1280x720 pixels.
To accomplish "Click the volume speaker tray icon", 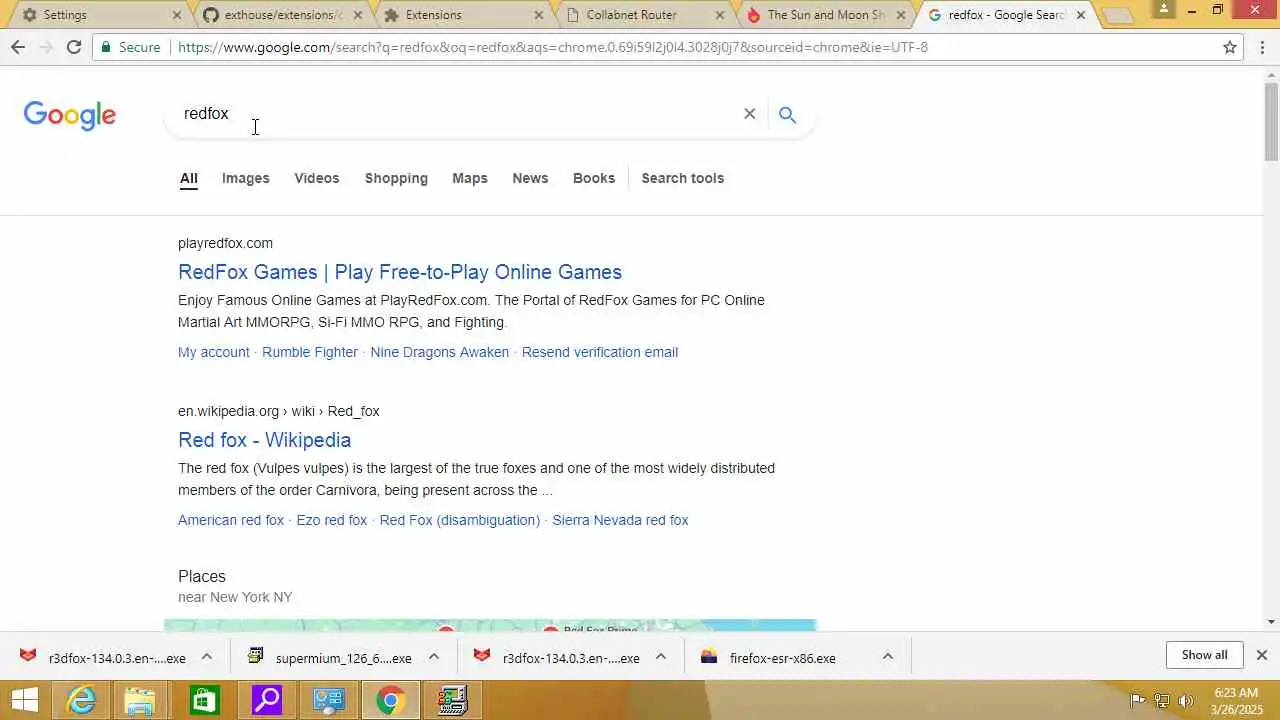I will (x=1186, y=700).
